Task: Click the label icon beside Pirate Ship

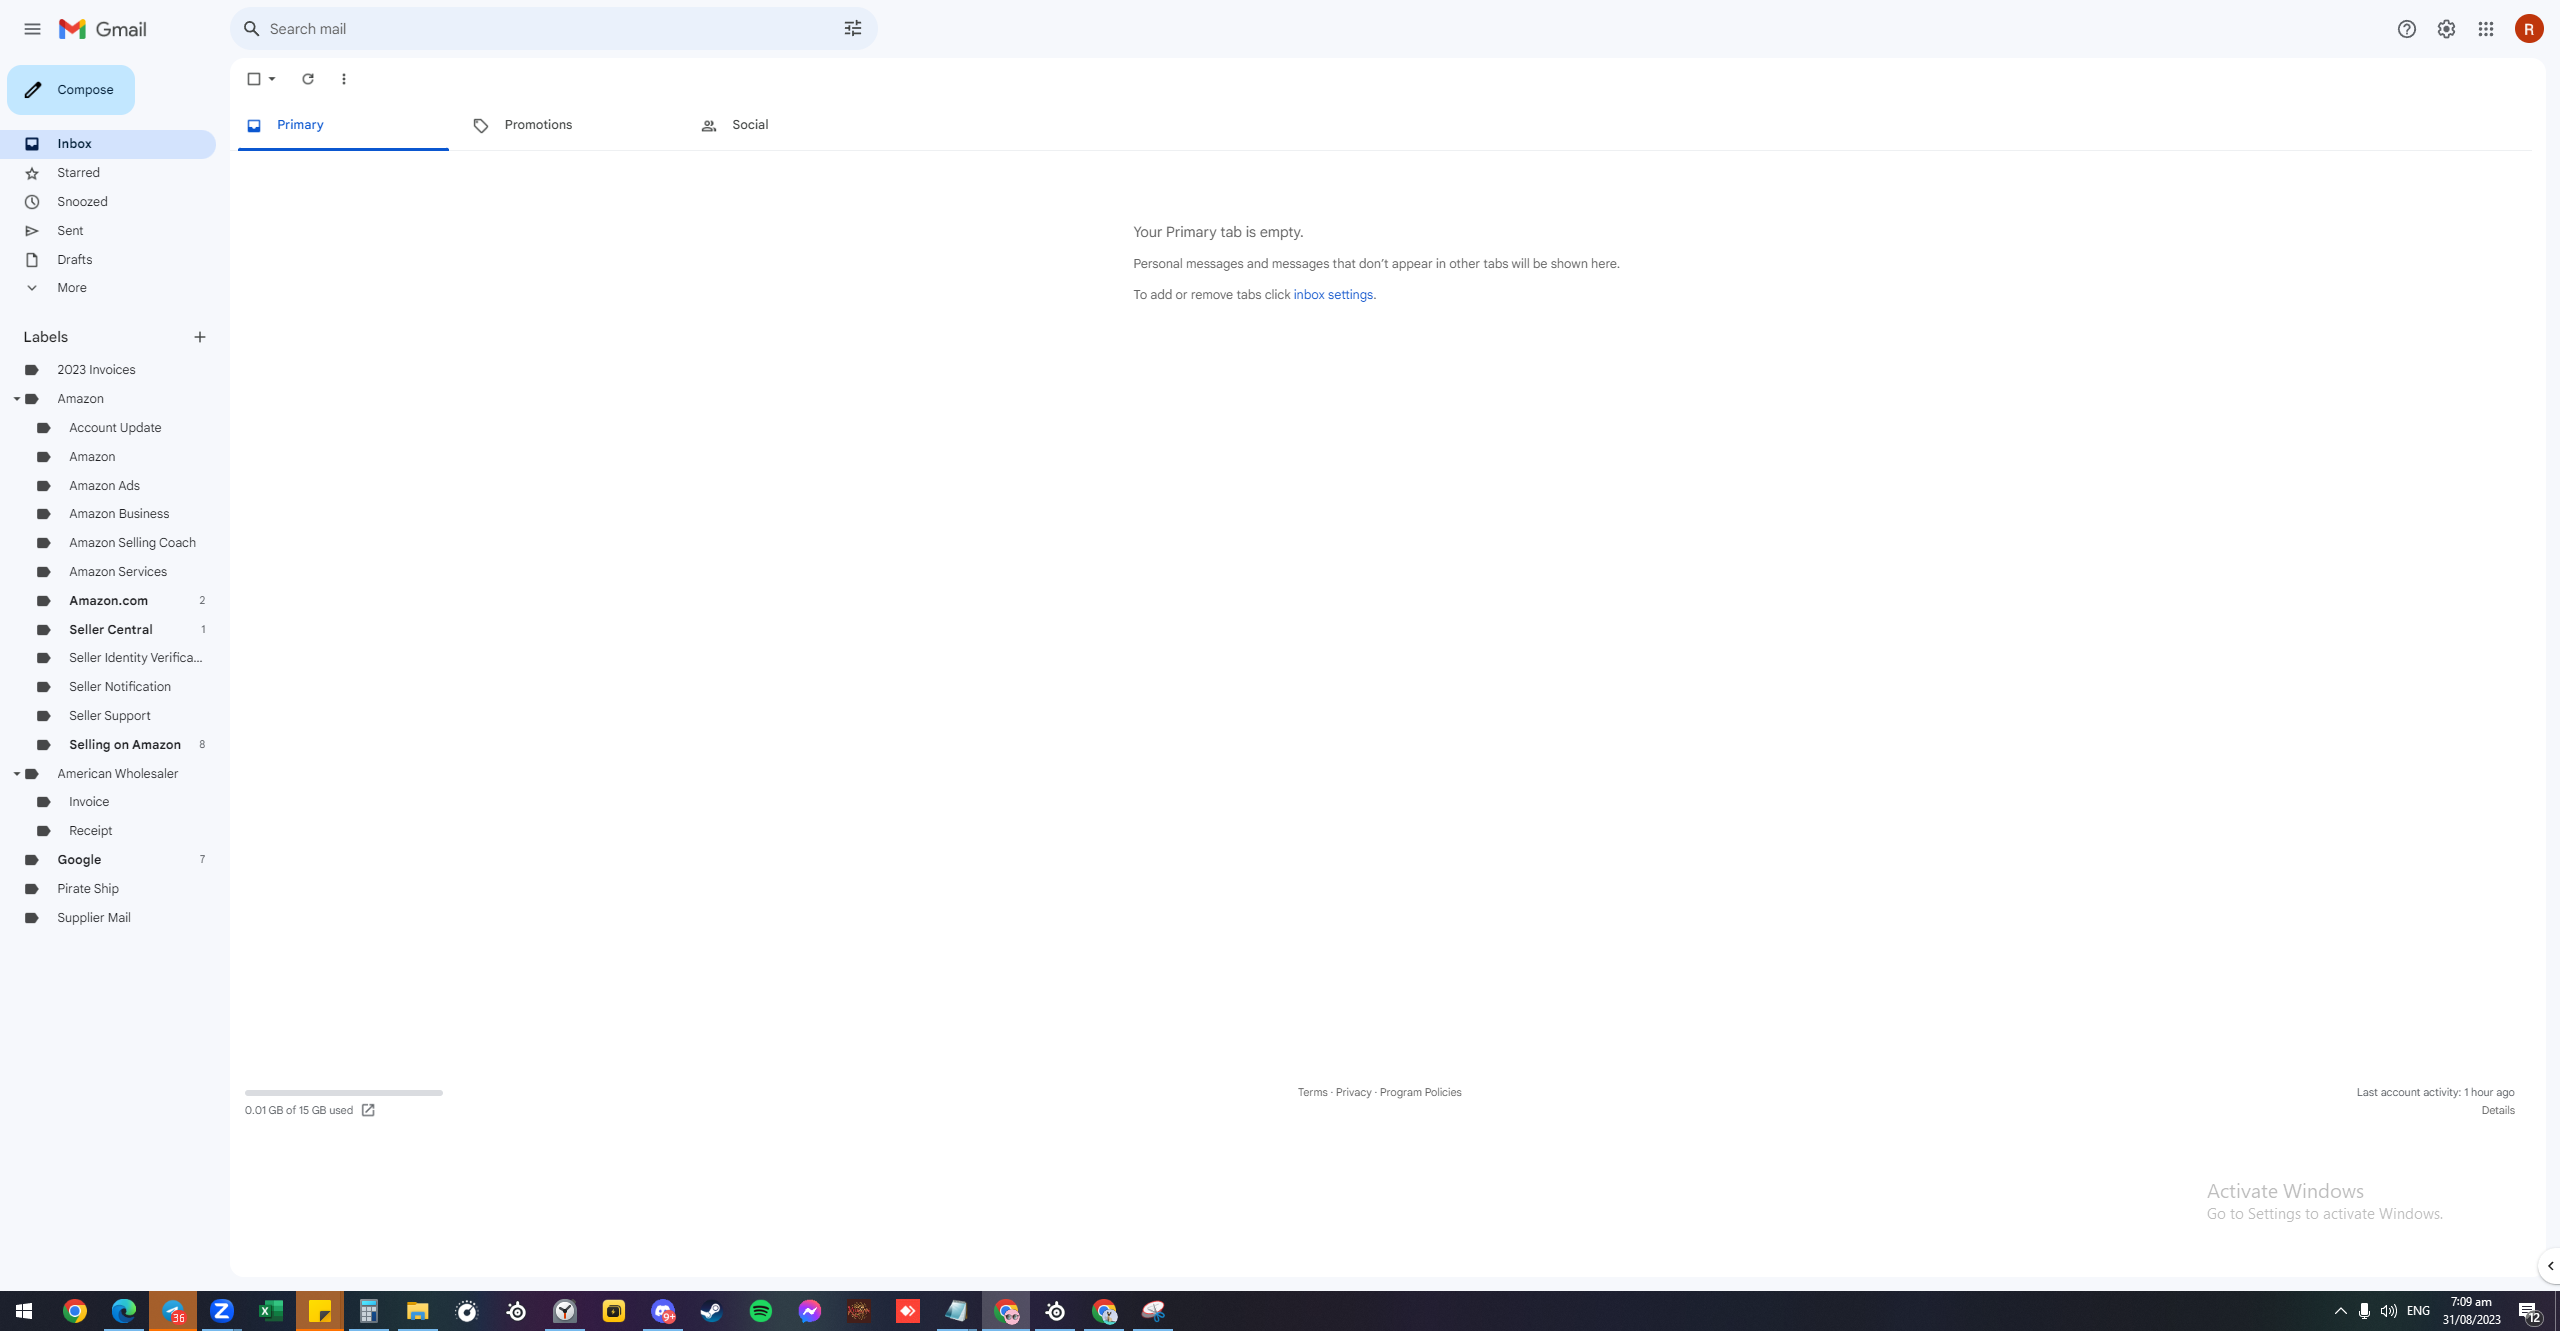Action: coord(32,889)
